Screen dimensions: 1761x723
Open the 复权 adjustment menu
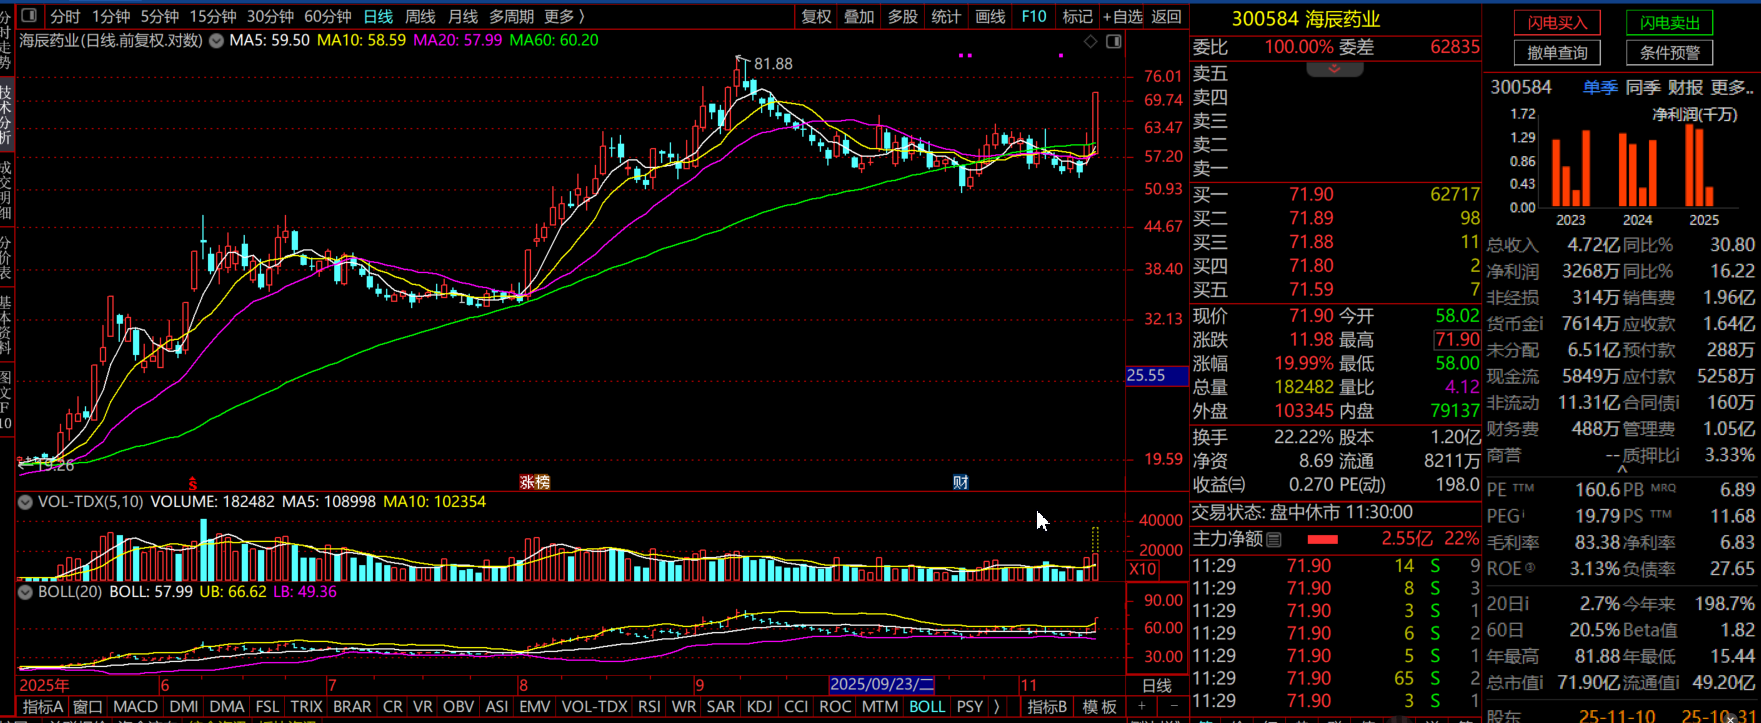click(816, 16)
